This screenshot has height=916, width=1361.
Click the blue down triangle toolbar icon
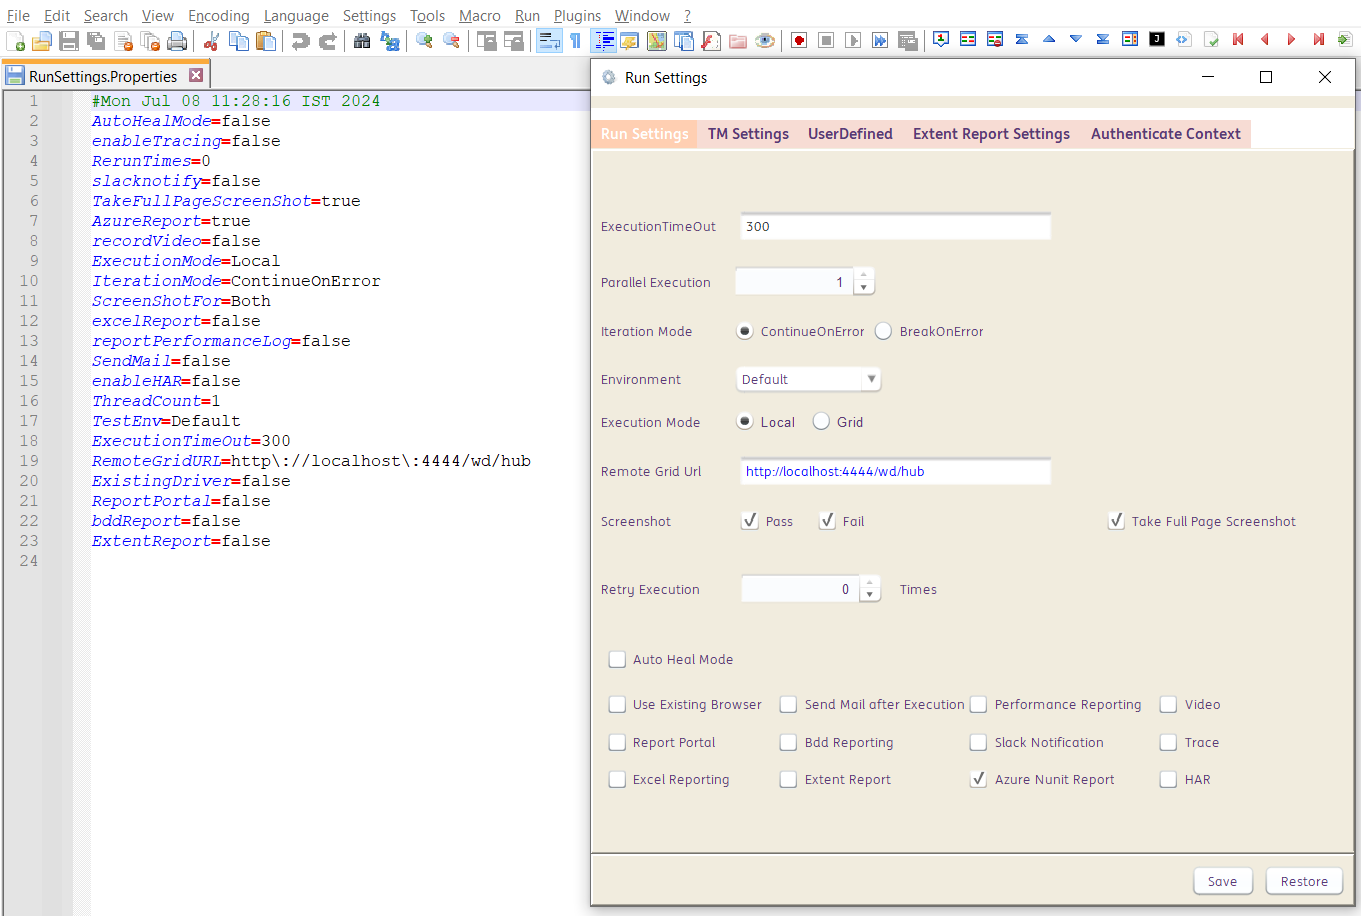tap(1076, 39)
